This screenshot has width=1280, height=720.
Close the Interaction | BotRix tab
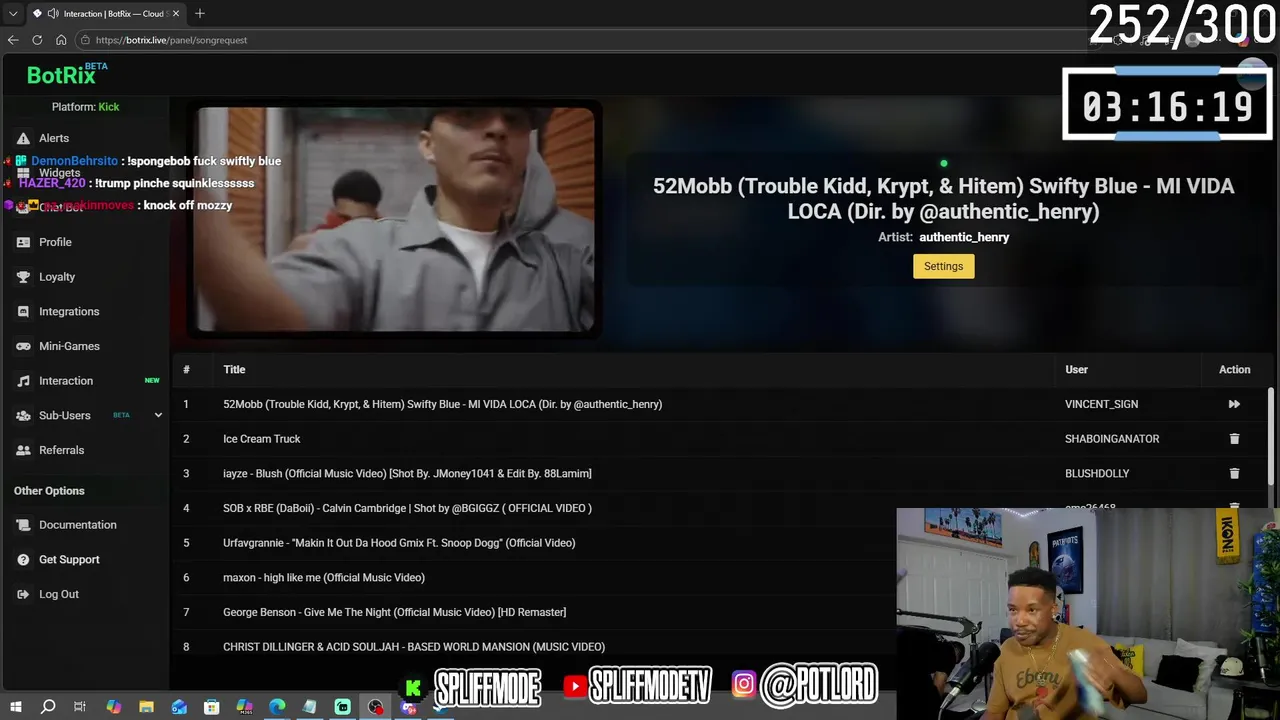tap(176, 13)
